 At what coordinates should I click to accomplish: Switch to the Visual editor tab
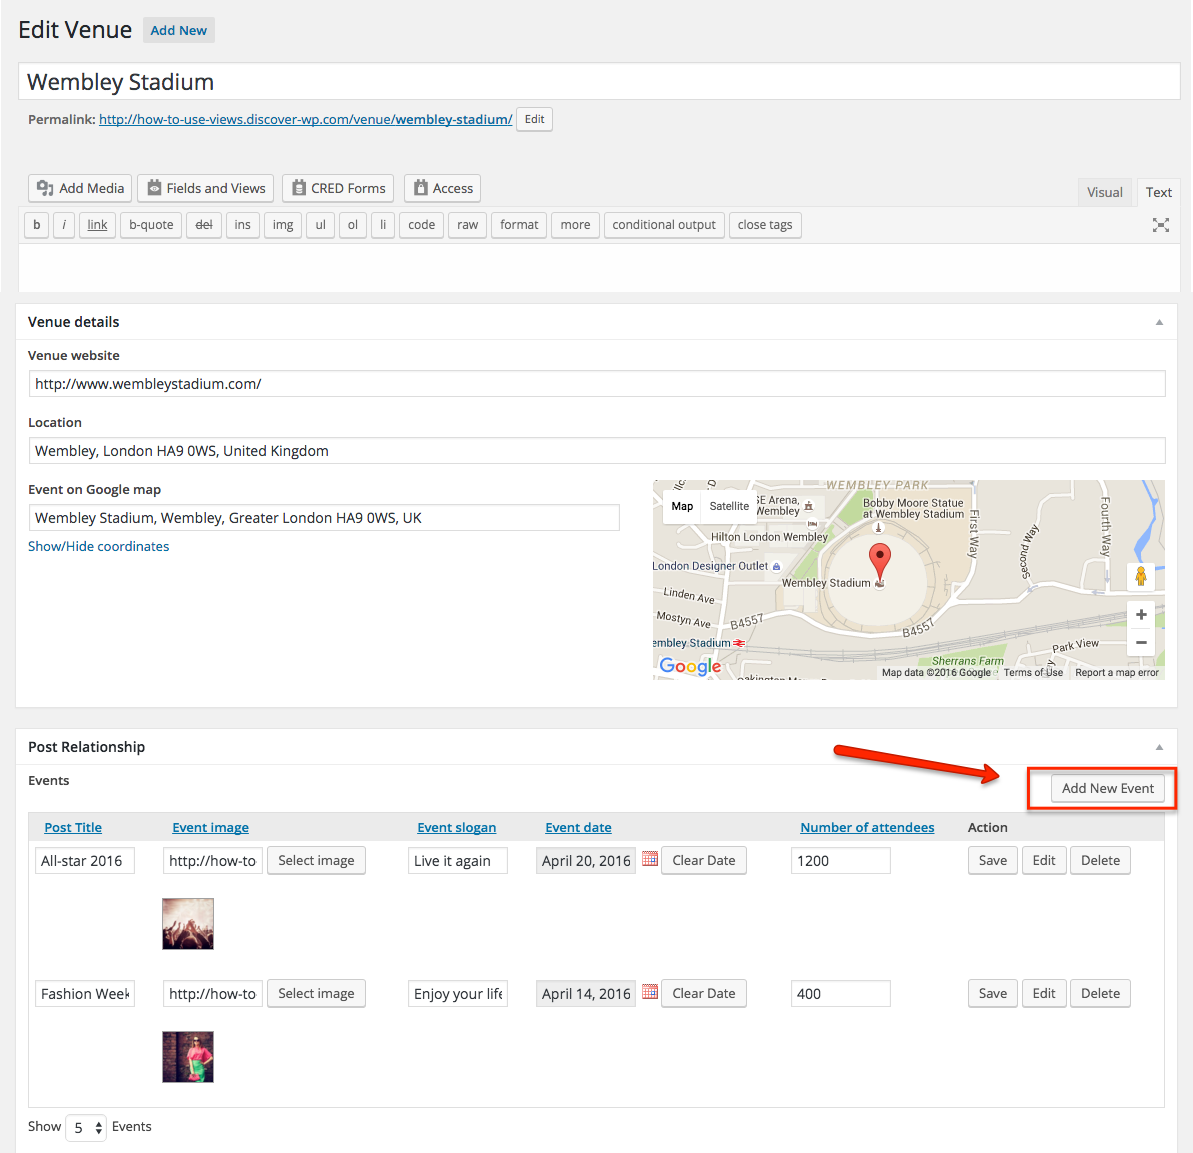1104,193
